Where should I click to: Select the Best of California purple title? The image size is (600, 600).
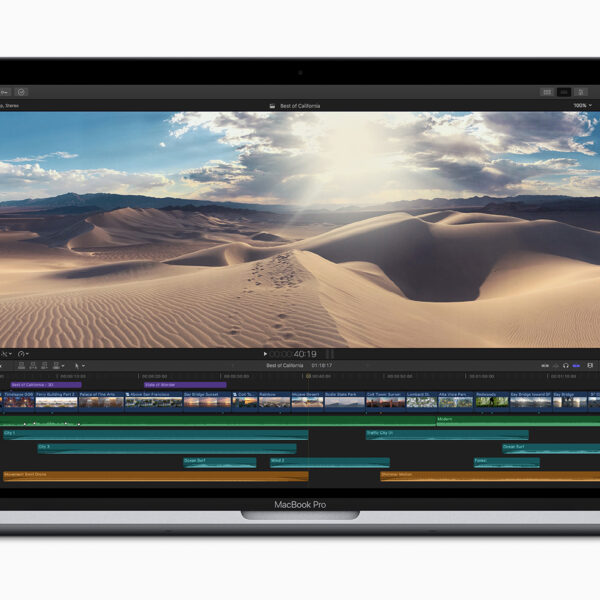click(46, 385)
